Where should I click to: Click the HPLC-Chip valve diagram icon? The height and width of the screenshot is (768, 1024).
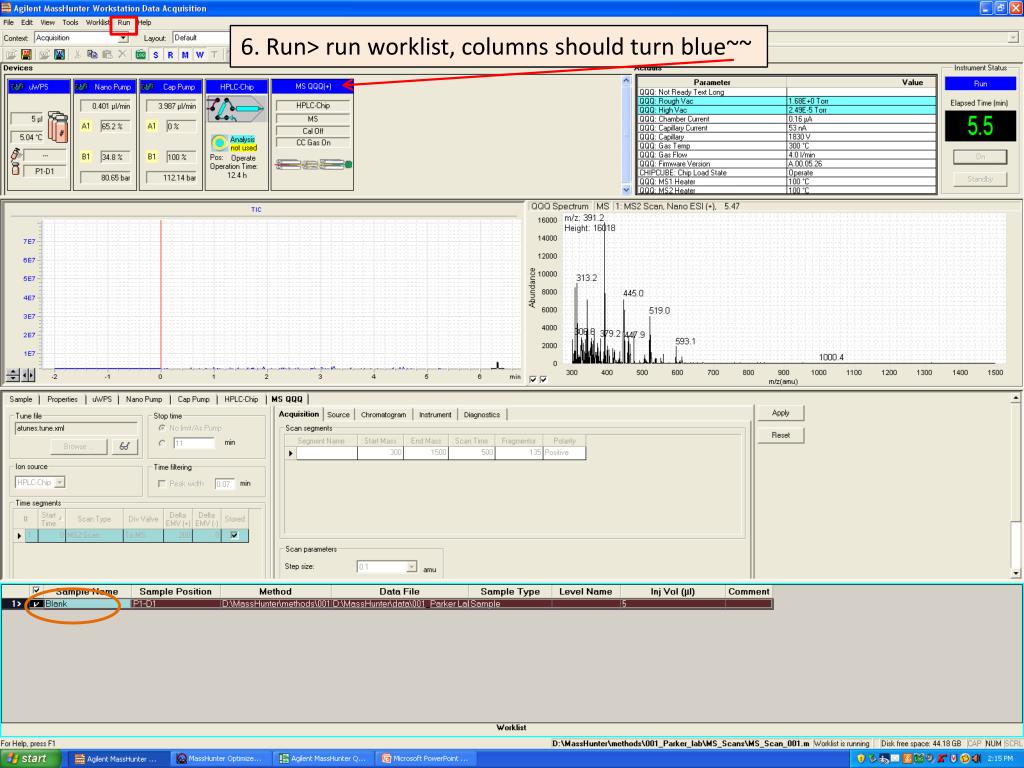tap(236, 109)
